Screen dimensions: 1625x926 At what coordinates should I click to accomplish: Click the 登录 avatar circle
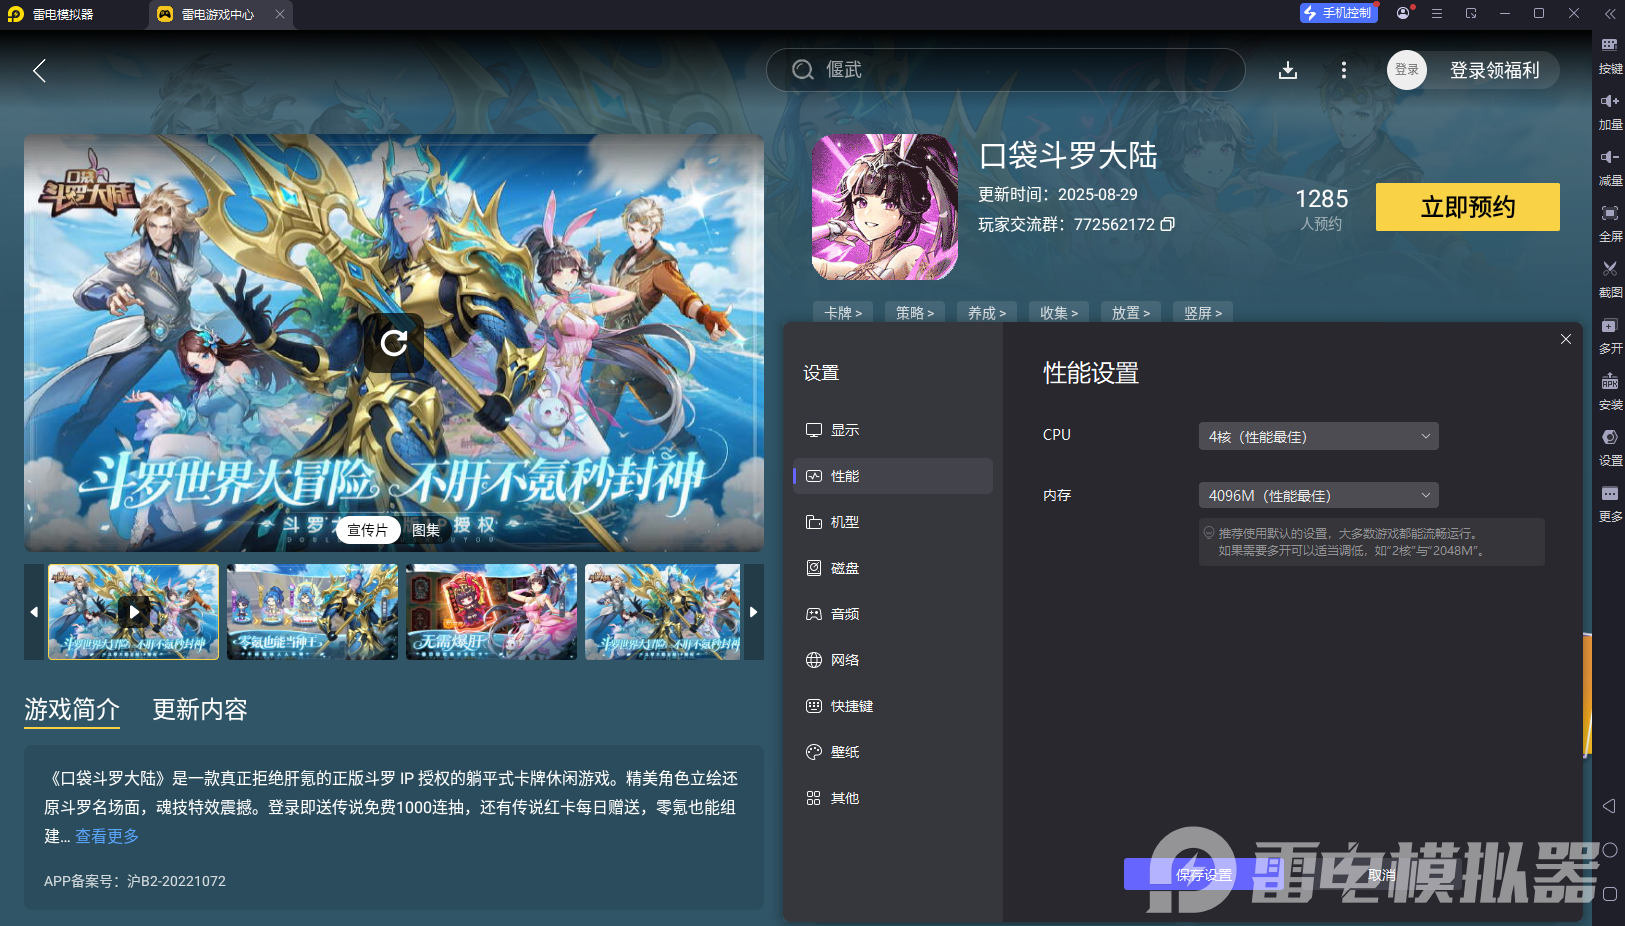coord(1407,70)
